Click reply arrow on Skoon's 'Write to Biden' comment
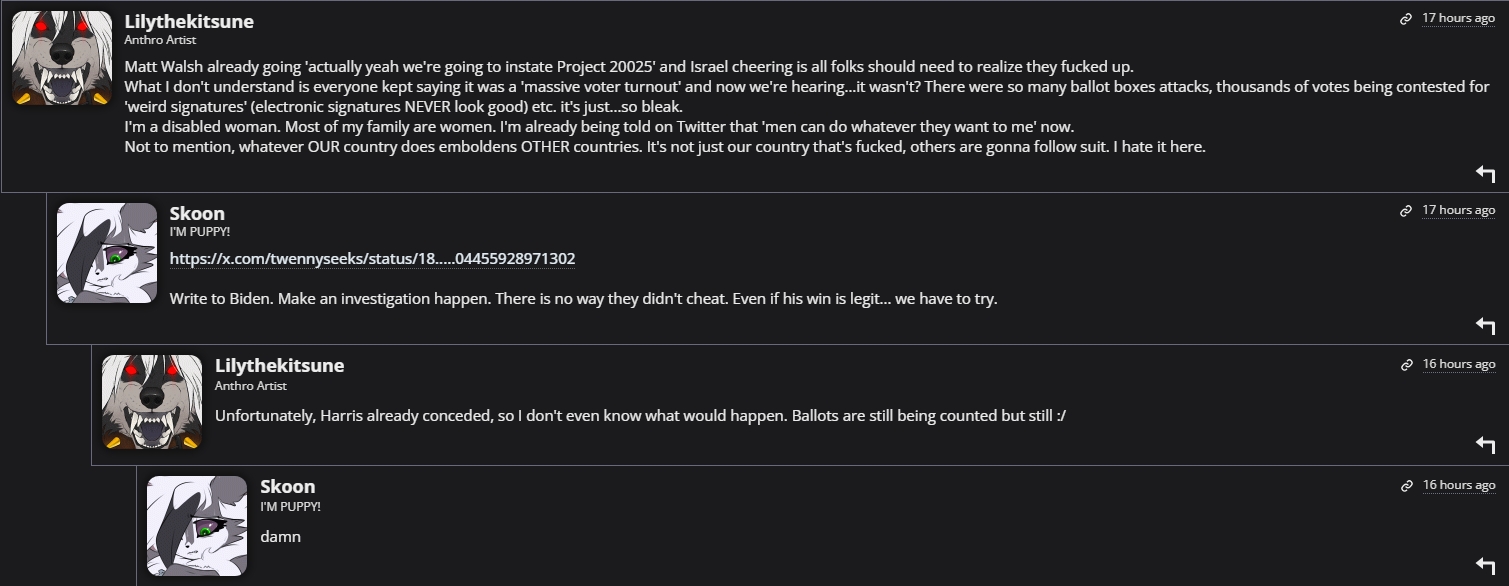The width and height of the screenshot is (1509, 586). click(1485, 326)
